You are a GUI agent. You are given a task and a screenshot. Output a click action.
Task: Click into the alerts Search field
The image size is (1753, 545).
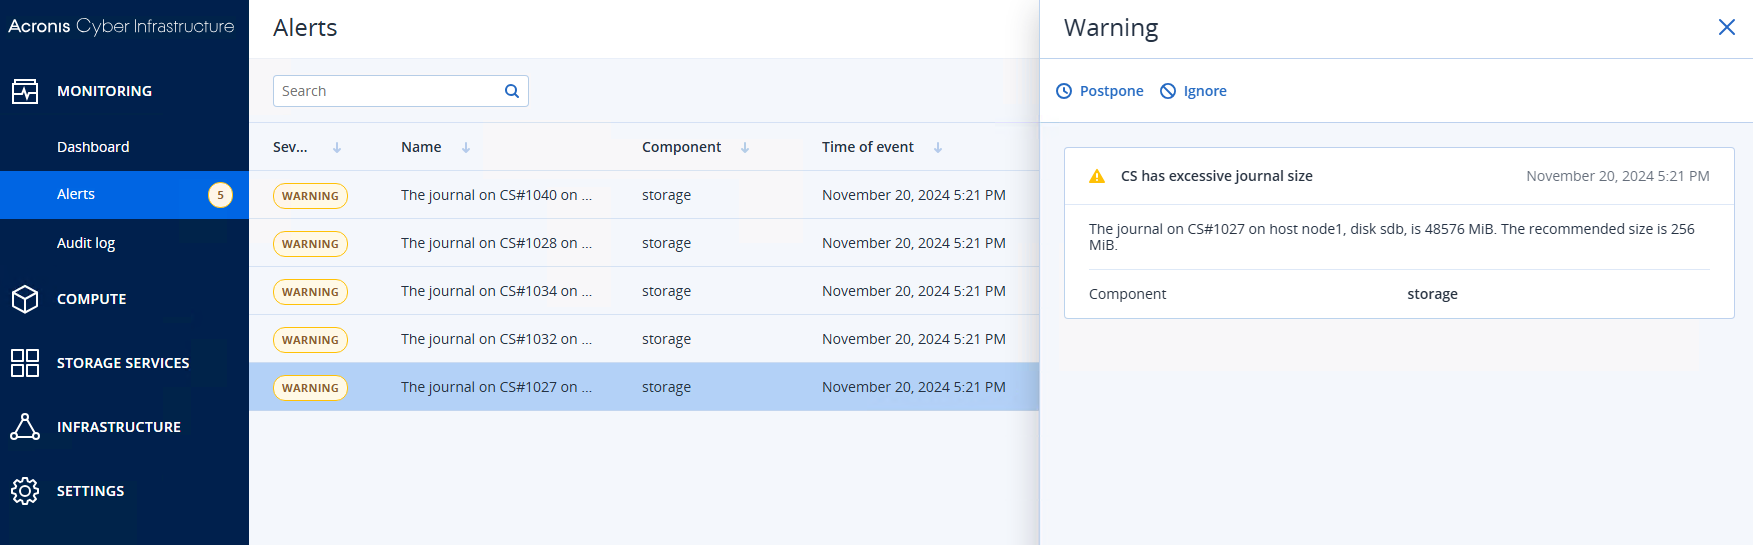388,91
